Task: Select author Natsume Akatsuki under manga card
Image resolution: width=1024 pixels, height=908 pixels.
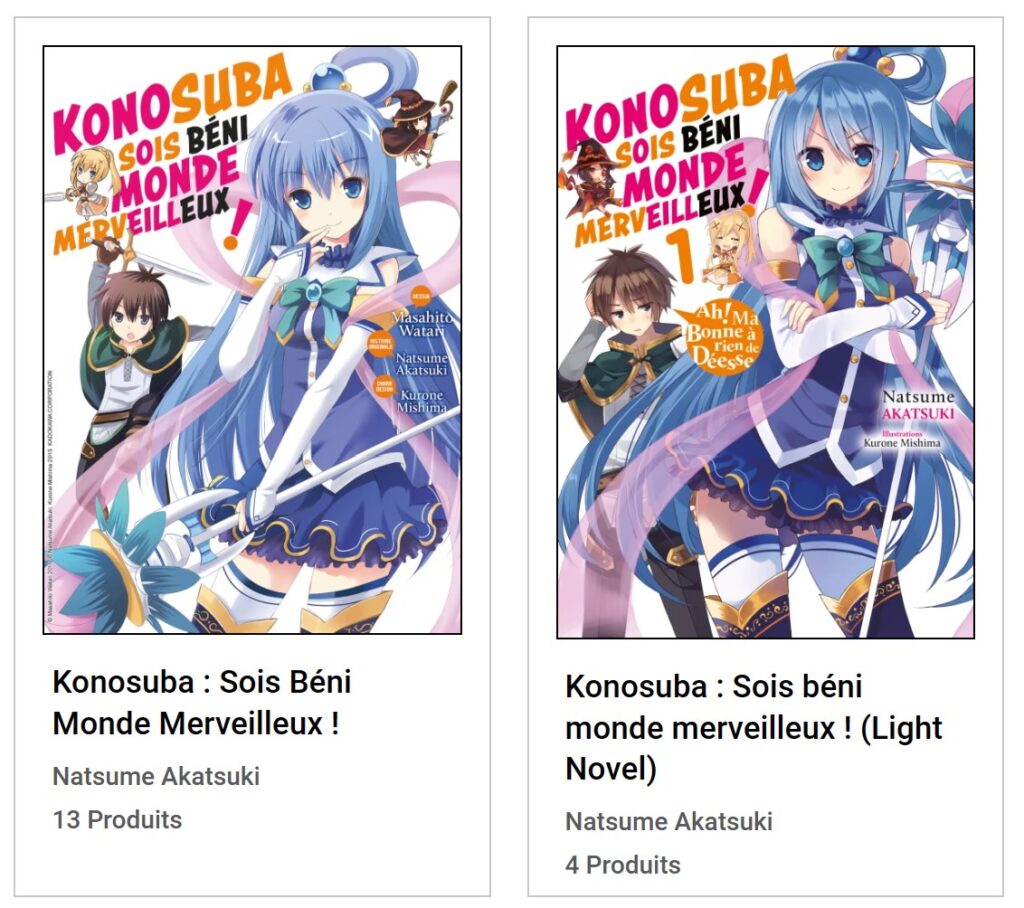Action: pos(156,776)
